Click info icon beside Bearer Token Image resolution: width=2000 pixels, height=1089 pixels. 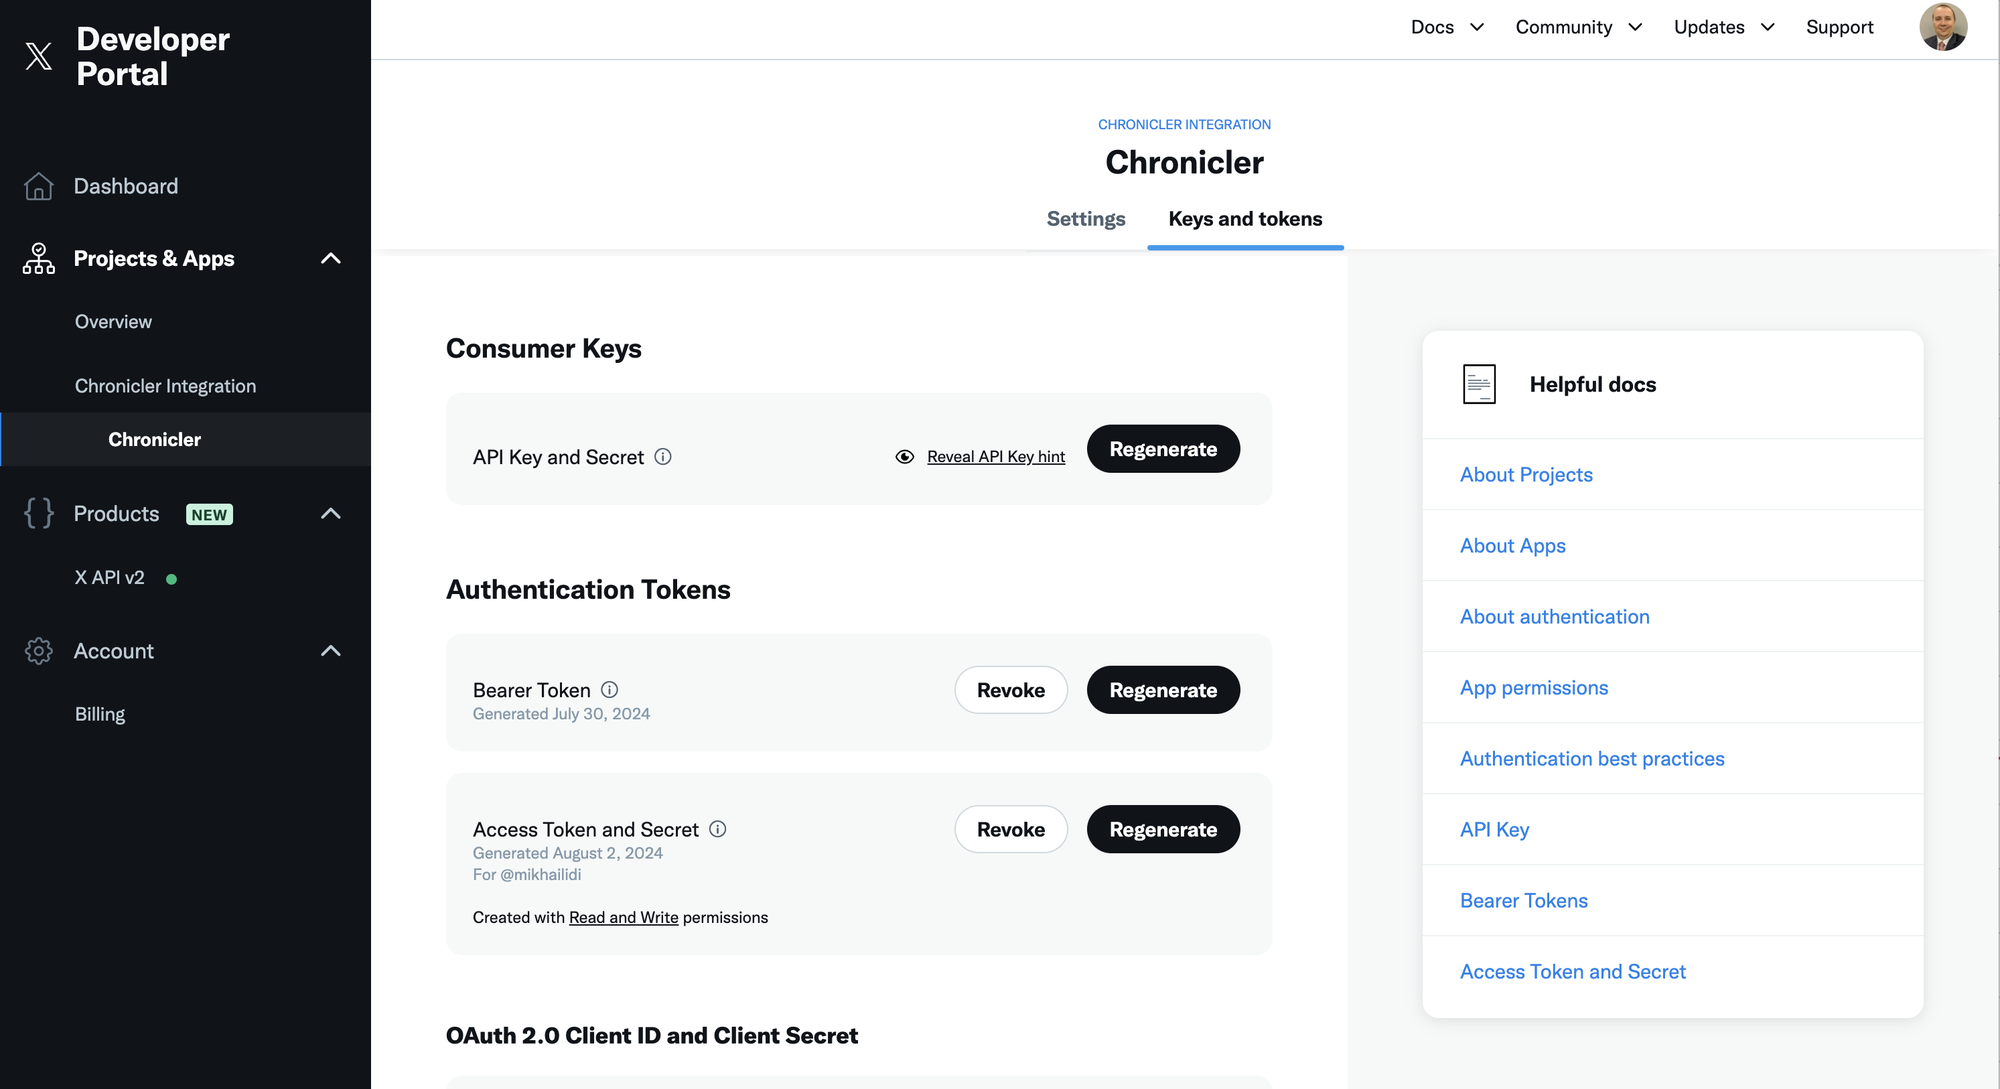[x=609, y=690]
